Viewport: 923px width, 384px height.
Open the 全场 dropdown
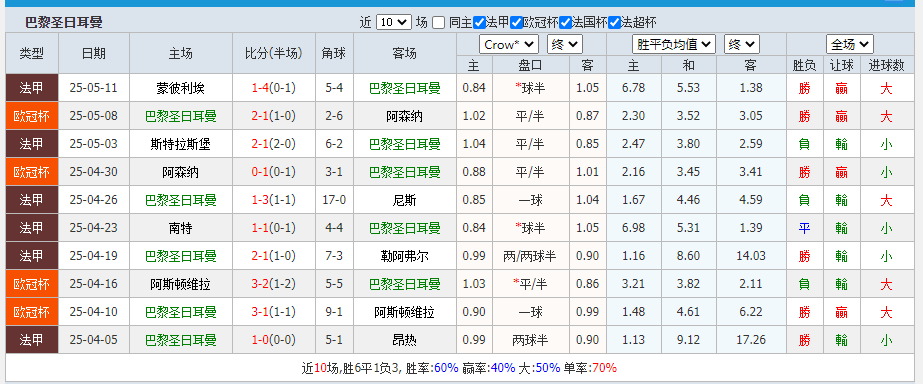(849, 44)
